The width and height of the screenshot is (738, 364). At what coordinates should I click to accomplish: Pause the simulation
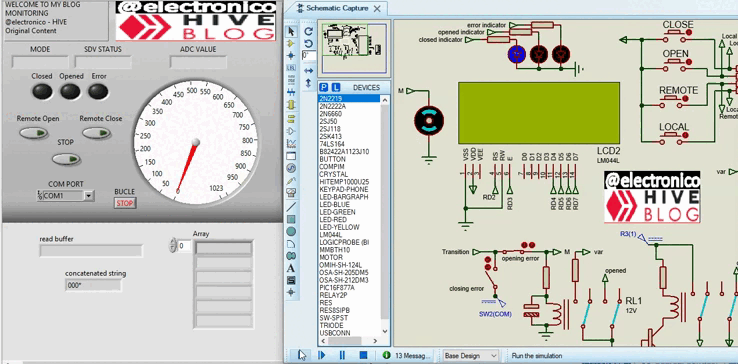click(343, 355)
